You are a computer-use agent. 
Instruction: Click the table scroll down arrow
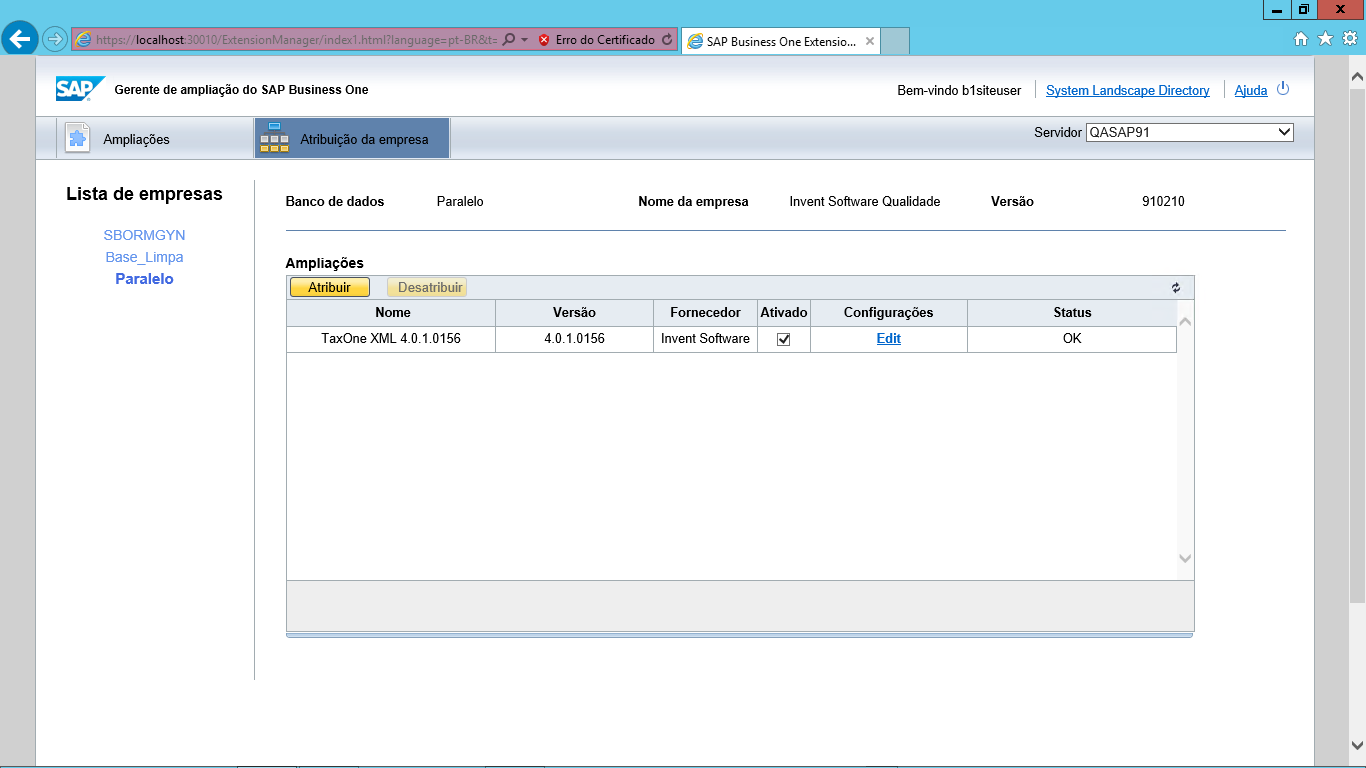[1186, 559]
